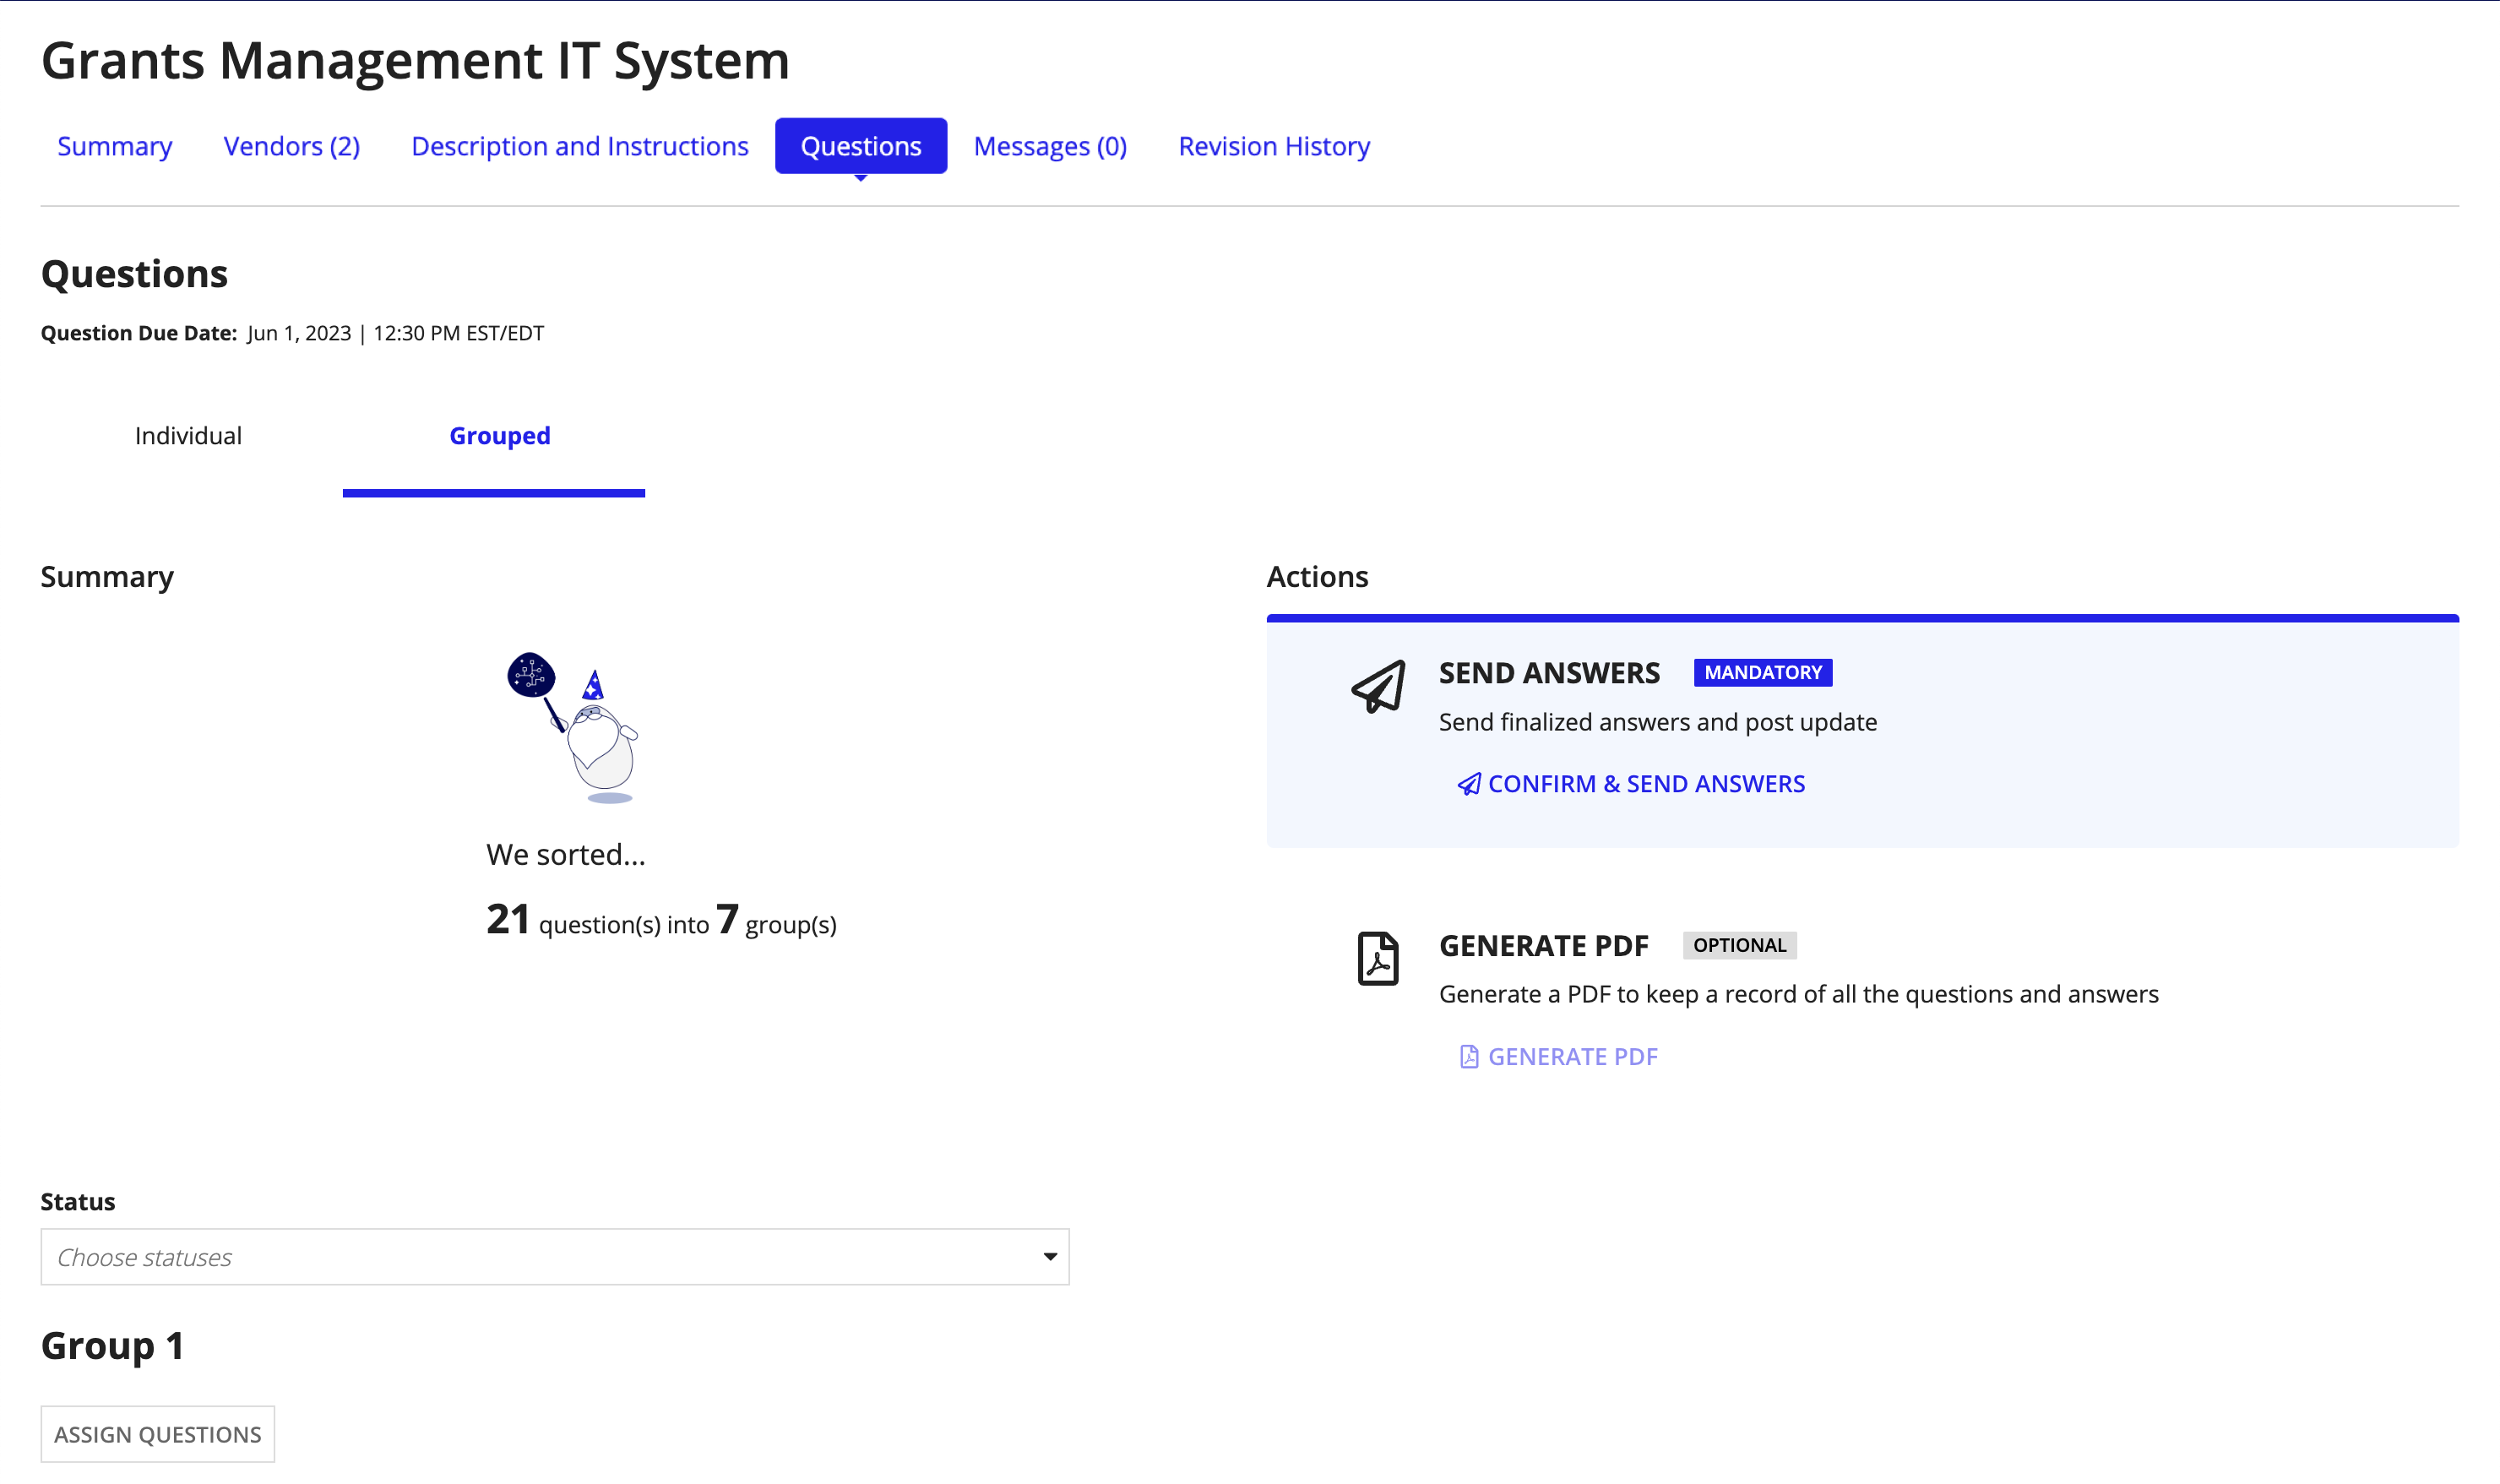Open the Messages (0) tab
The image size is (2500, 1484).
pos(1050,146)
